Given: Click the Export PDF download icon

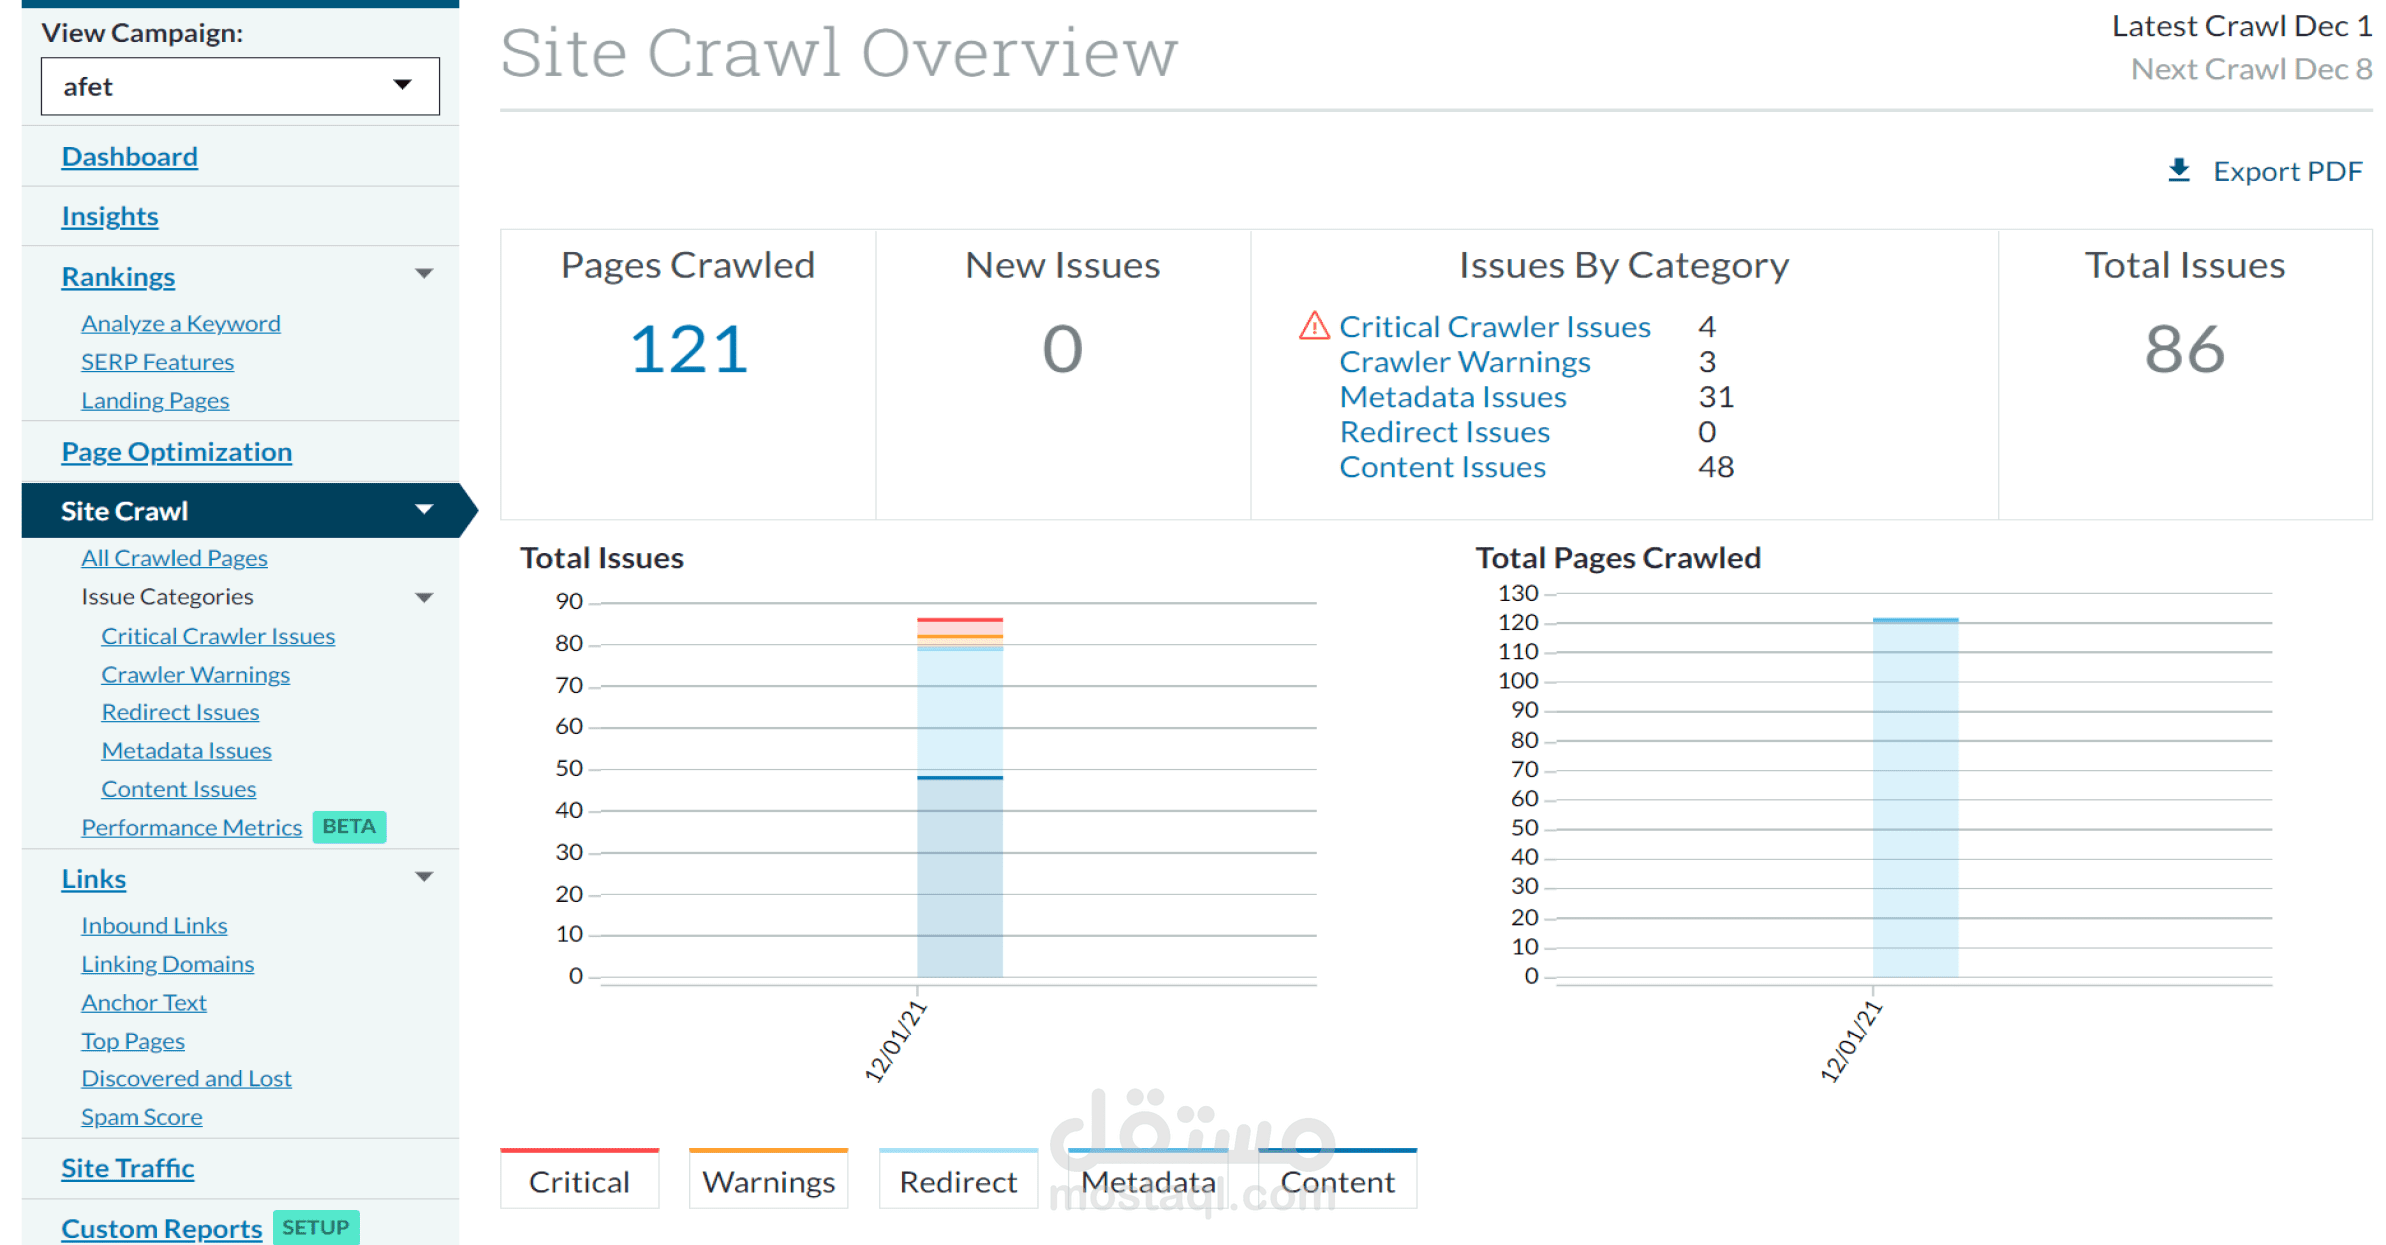Looking at the screenshot, I should click(2178, 171).
